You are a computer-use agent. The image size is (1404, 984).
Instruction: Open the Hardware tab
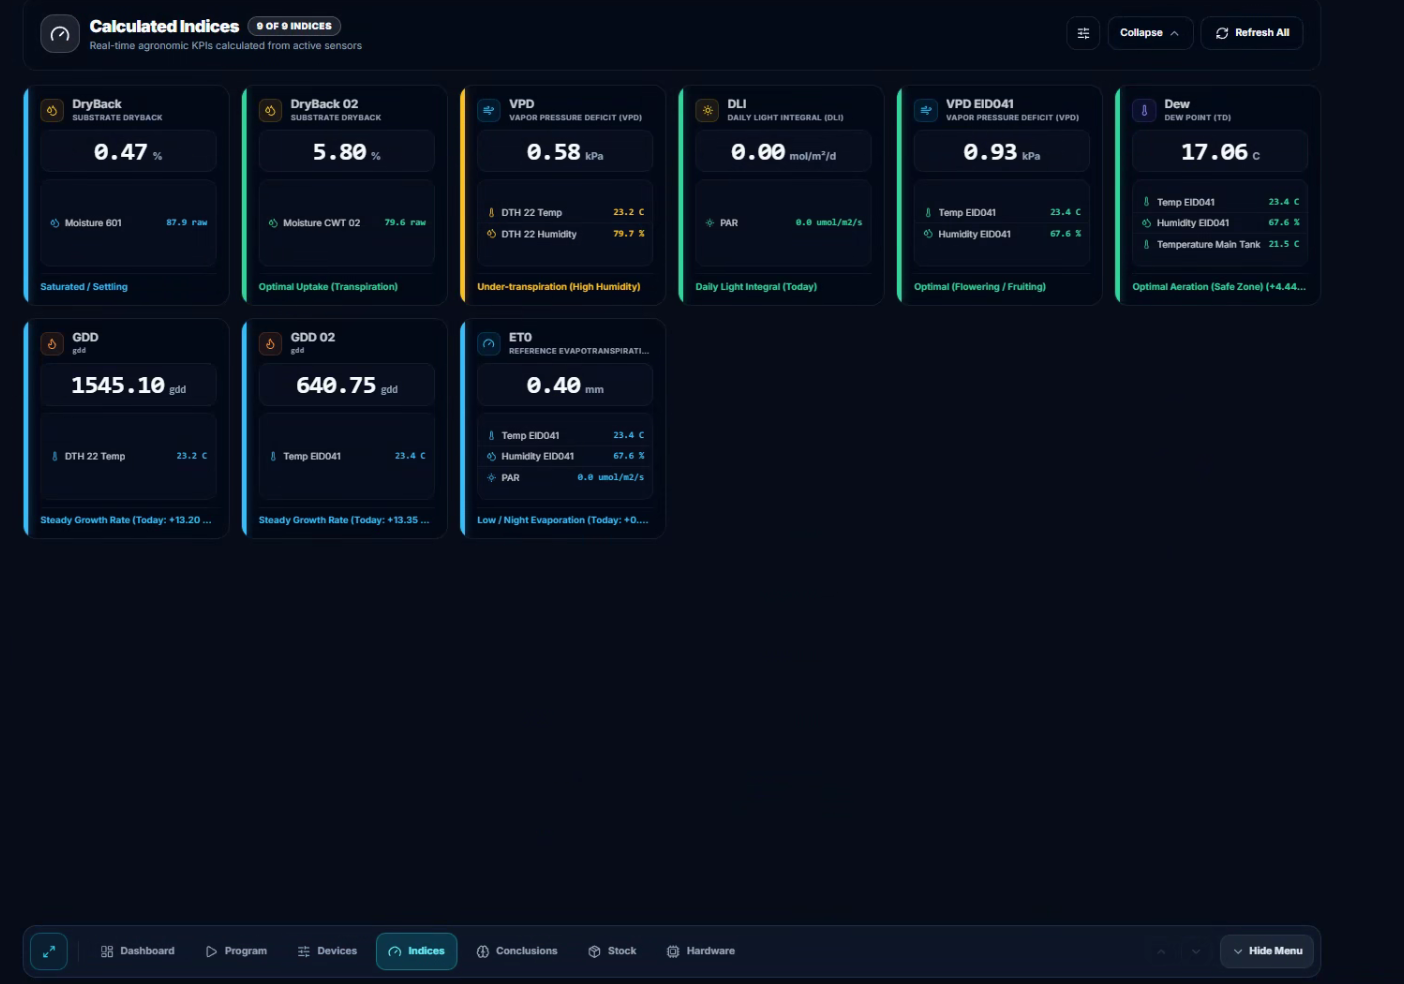pyautogui.click(x=701, y=951)
